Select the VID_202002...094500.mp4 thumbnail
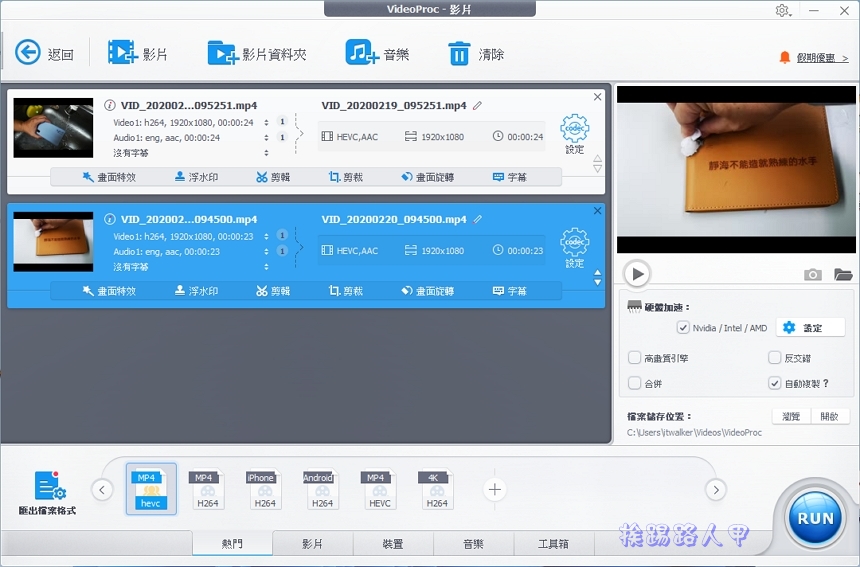Screen dimensions: 860x567 click(x=53, y=242)
